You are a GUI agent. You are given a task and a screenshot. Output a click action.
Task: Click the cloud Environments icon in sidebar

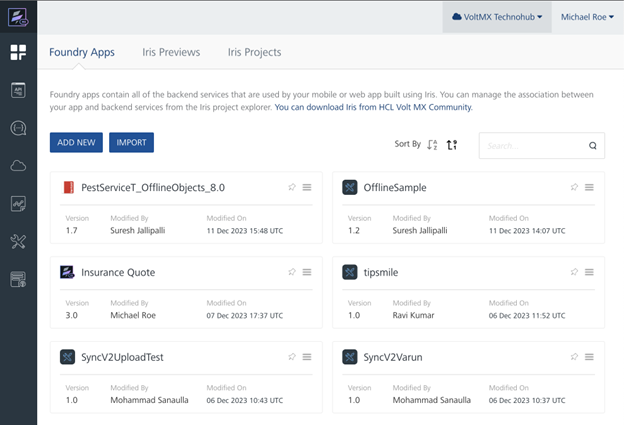[x=18, y=165]
